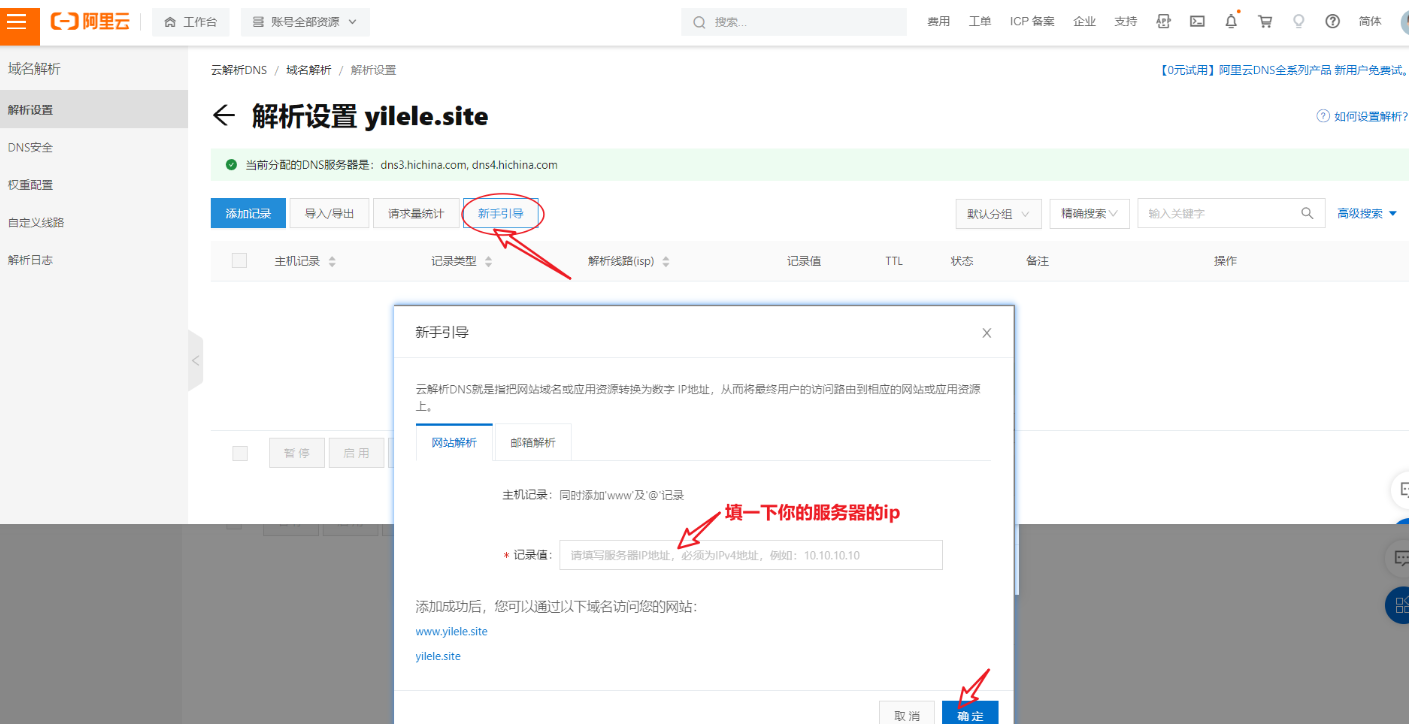Screen dimensions: 1409x724
Task: Open the 企业 menu
Action: click(1084, 22)
